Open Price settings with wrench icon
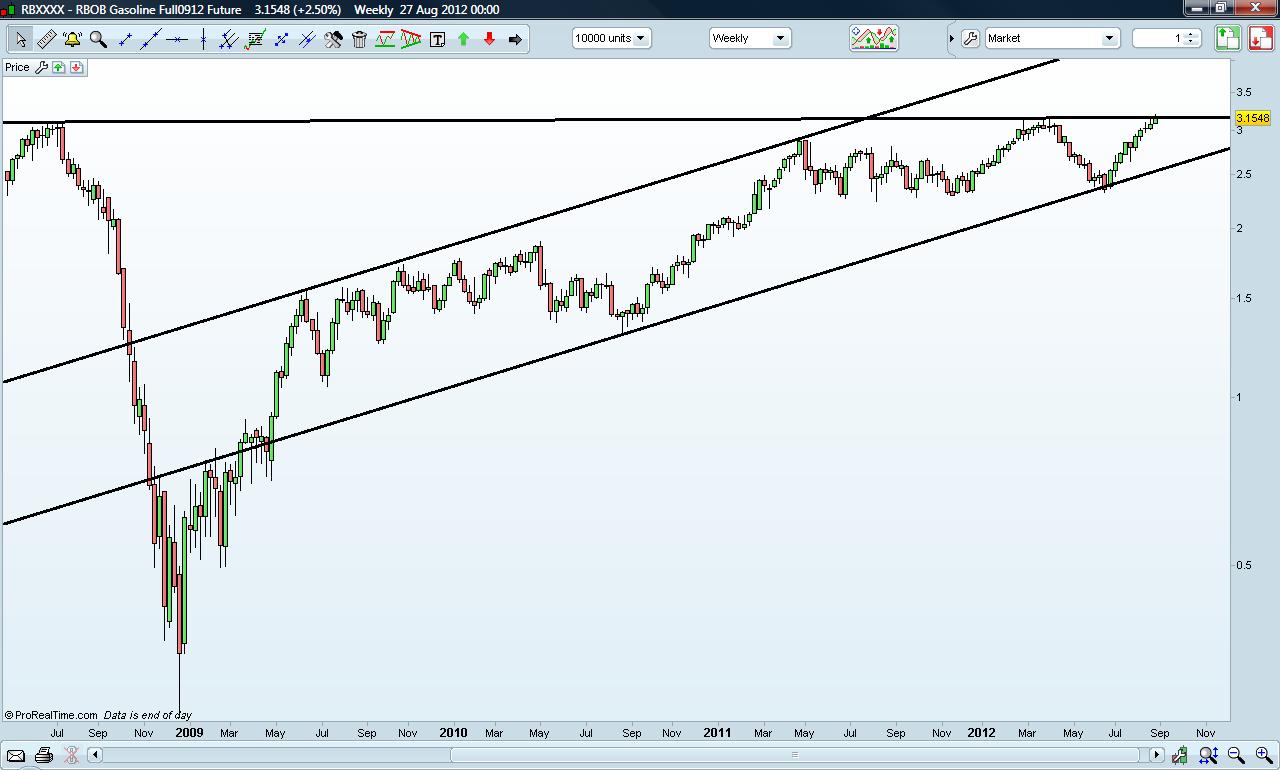 pyautogui.click(x=41, y=67)
